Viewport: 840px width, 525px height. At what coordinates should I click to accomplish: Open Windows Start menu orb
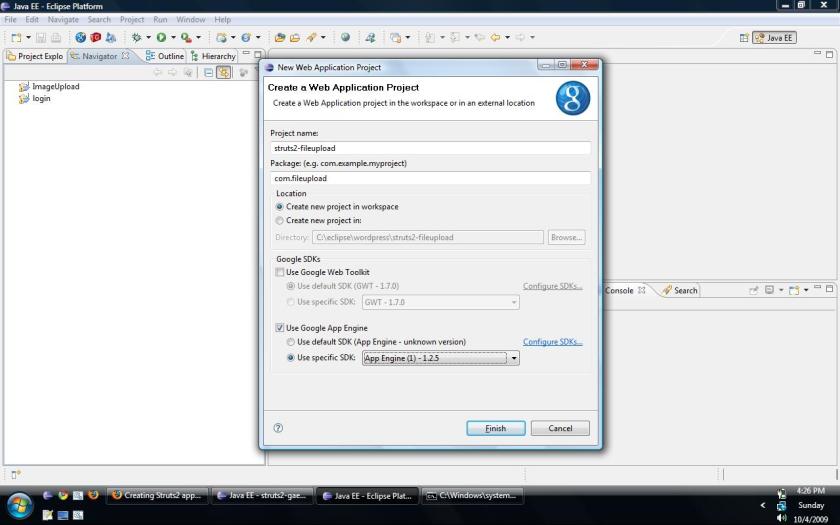pos(19,505)
